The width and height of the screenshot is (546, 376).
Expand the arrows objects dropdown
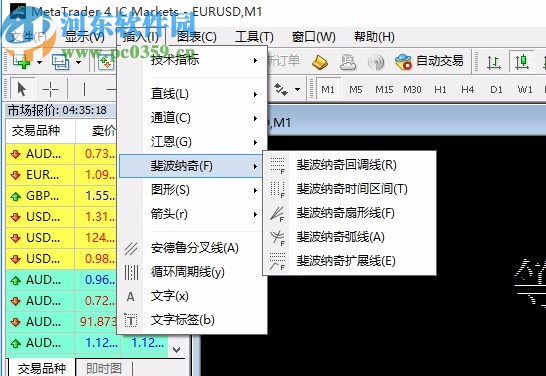click(x=298, y=89)
